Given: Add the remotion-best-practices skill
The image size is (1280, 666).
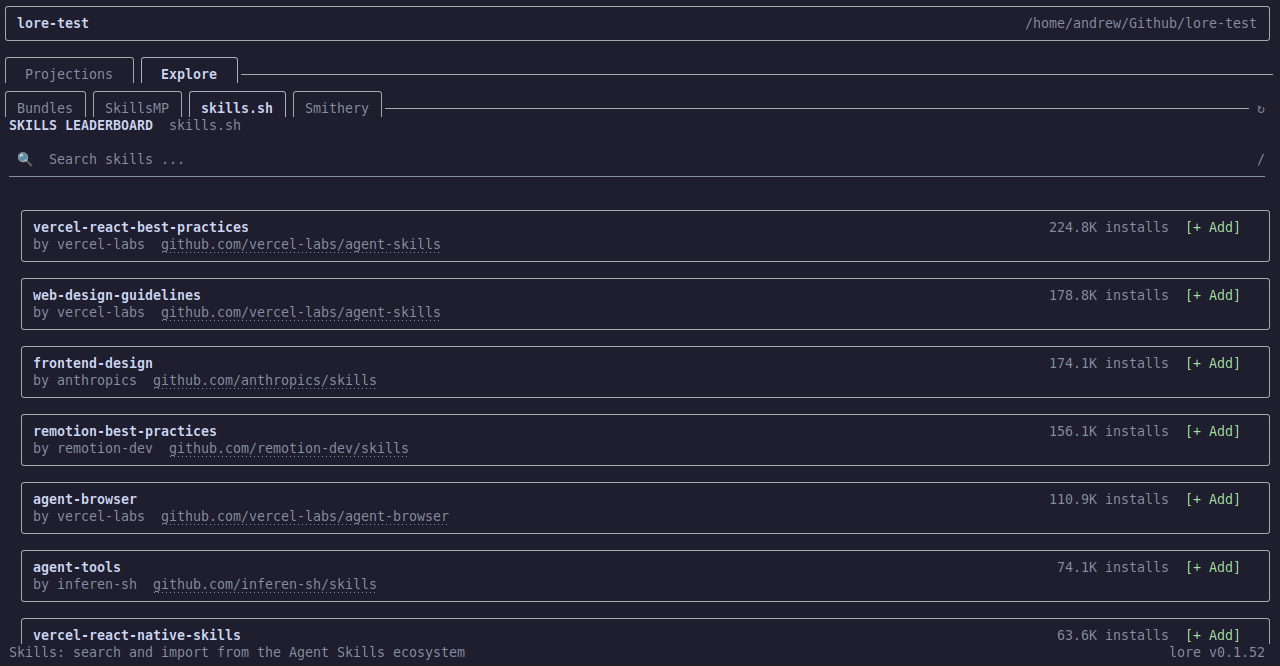Looking at the screenshot, I should [1212, 431].
